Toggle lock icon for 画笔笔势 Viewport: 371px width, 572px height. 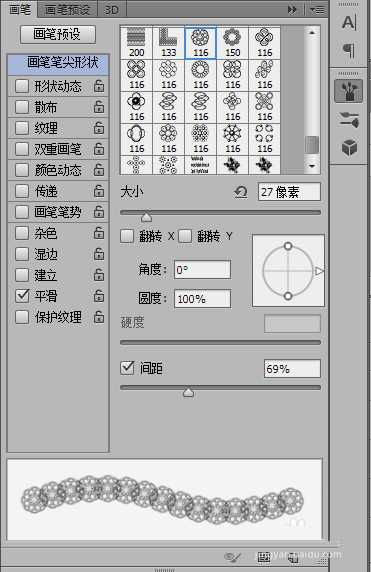99,211
